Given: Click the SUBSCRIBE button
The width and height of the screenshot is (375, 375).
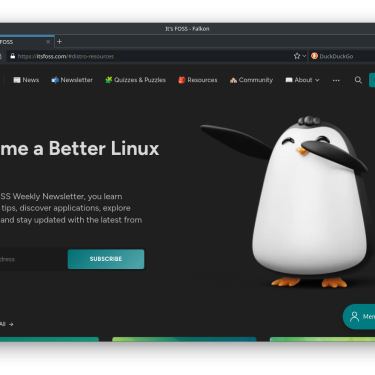Looking at the screenshot, I should click(x=106, y=259).
